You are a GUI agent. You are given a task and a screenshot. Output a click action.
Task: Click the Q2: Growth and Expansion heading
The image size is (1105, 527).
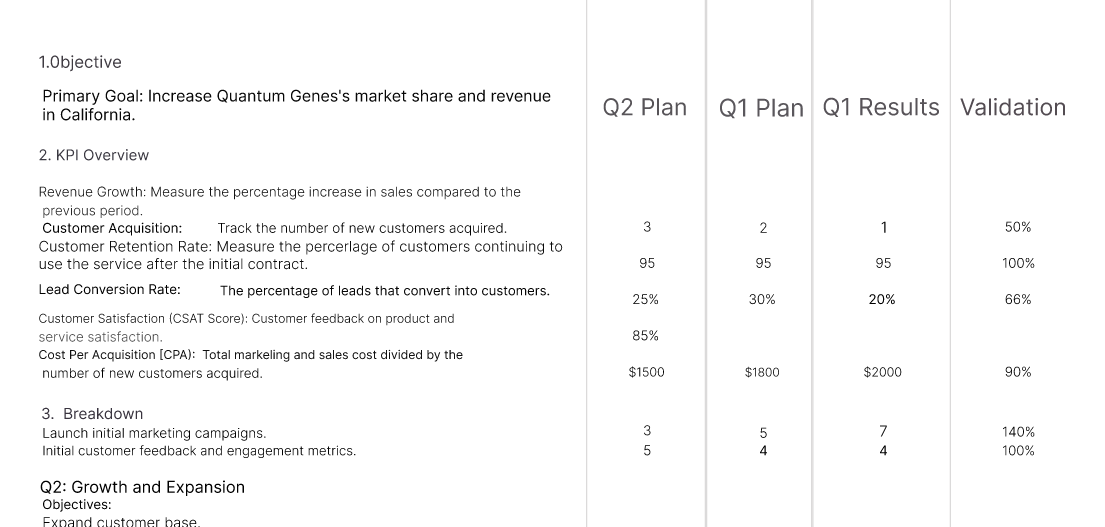[x=142, y=487]
